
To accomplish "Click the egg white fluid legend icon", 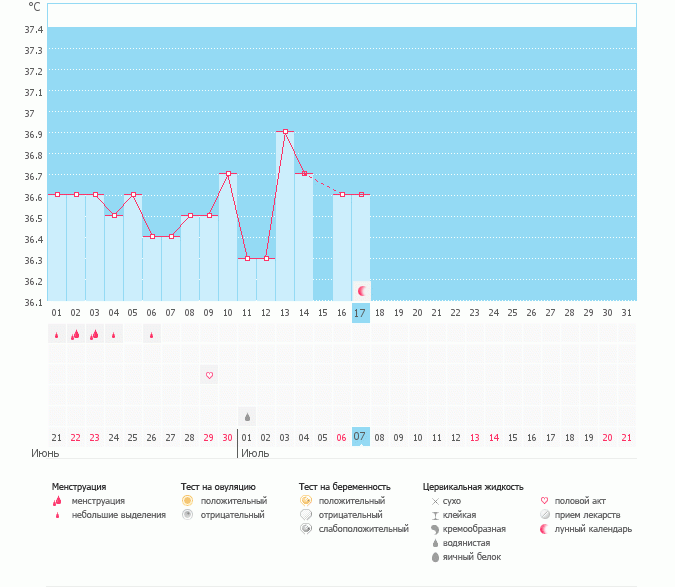I will click(x=435, y=557).
